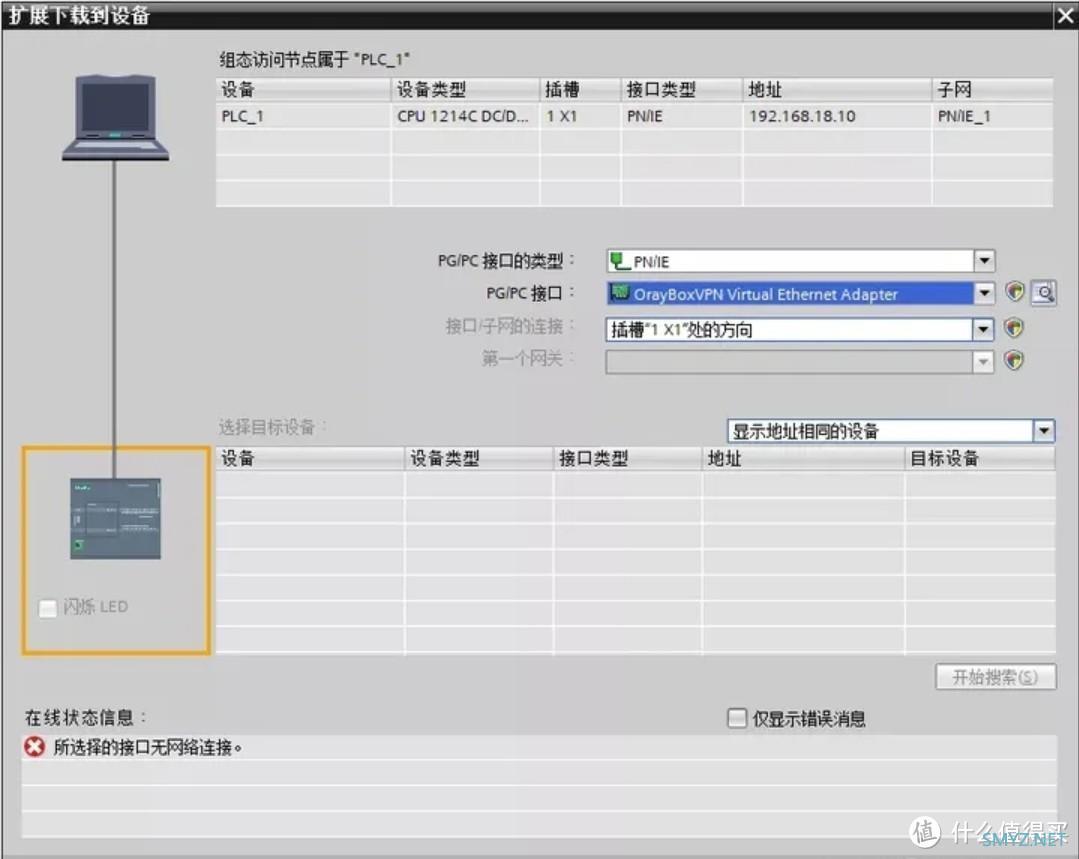Click shield icon beside first gateway field
Viewport: 1079px width, 859px height.
pos(1014,360)
